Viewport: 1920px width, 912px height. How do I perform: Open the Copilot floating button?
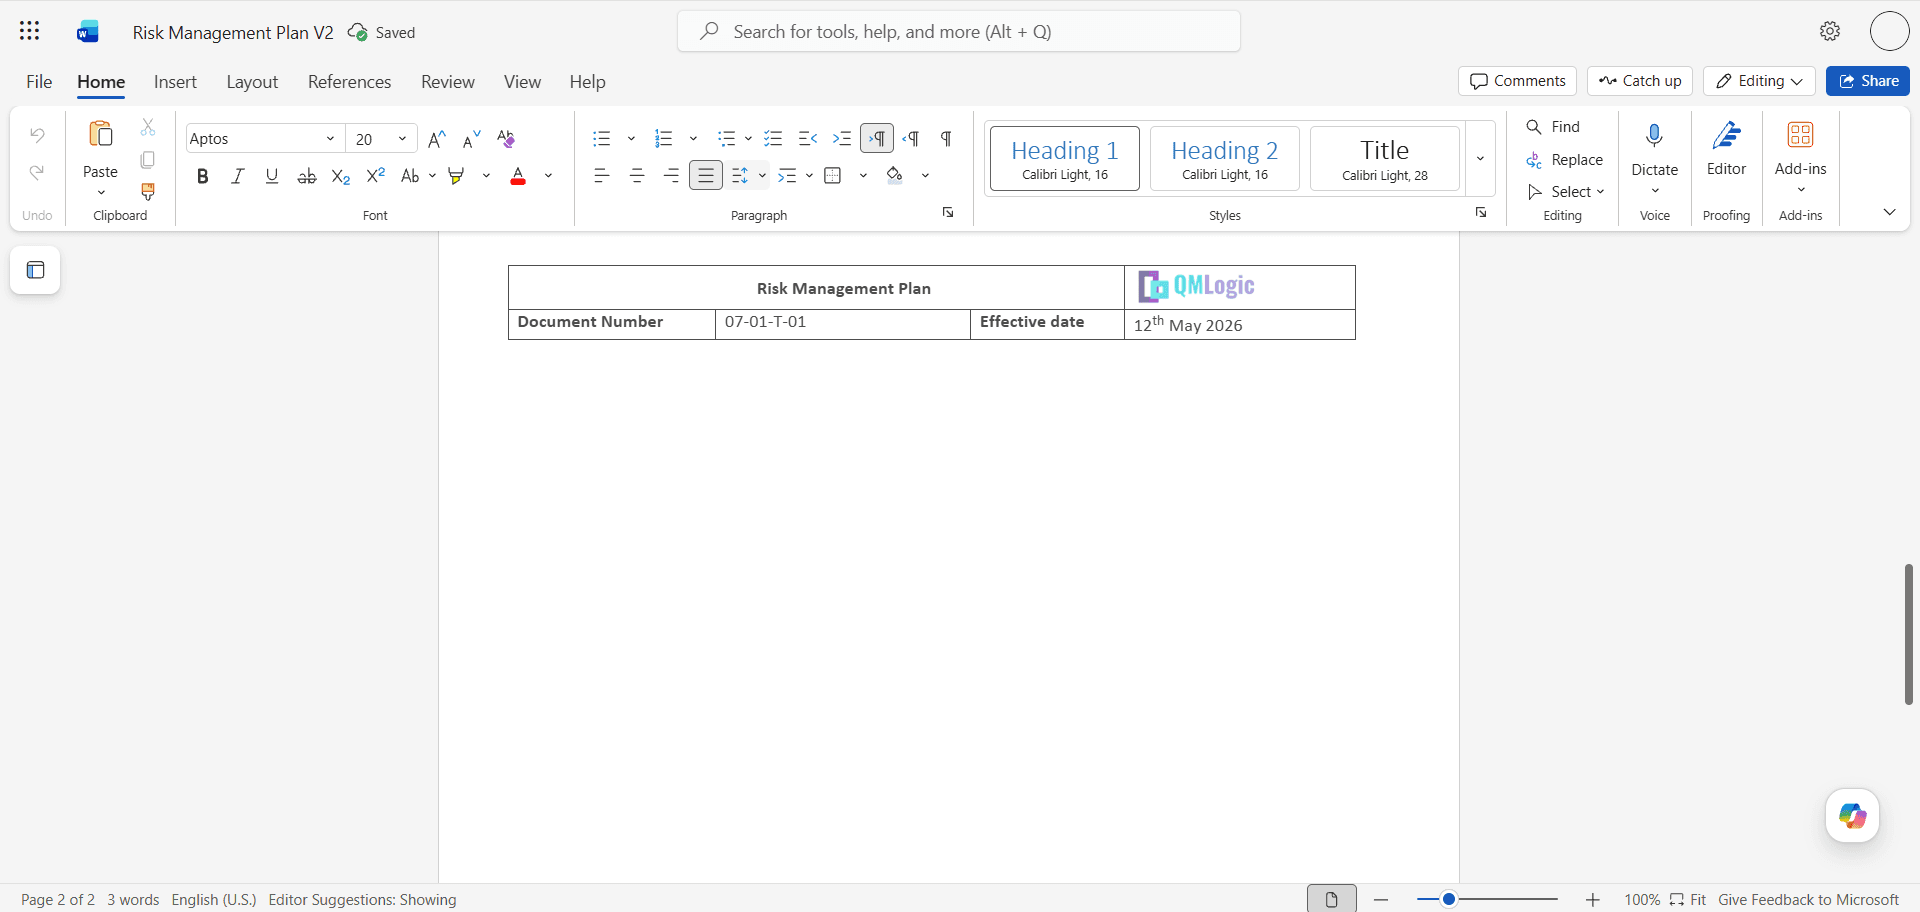click(x=1852, y=816)
